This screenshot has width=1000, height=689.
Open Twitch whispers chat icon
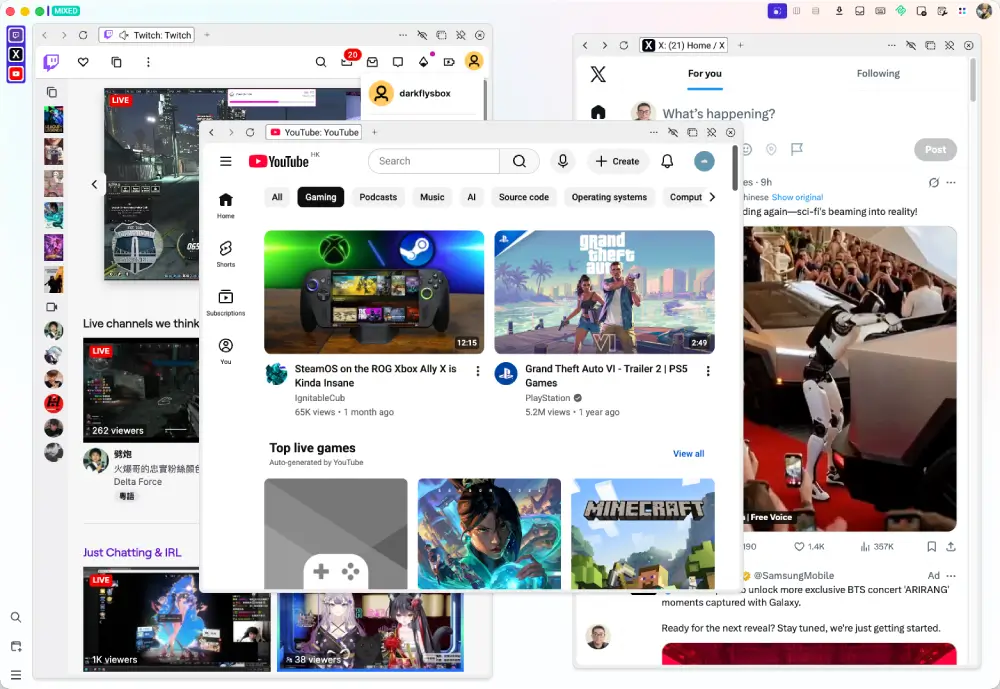tap(398, 62)
